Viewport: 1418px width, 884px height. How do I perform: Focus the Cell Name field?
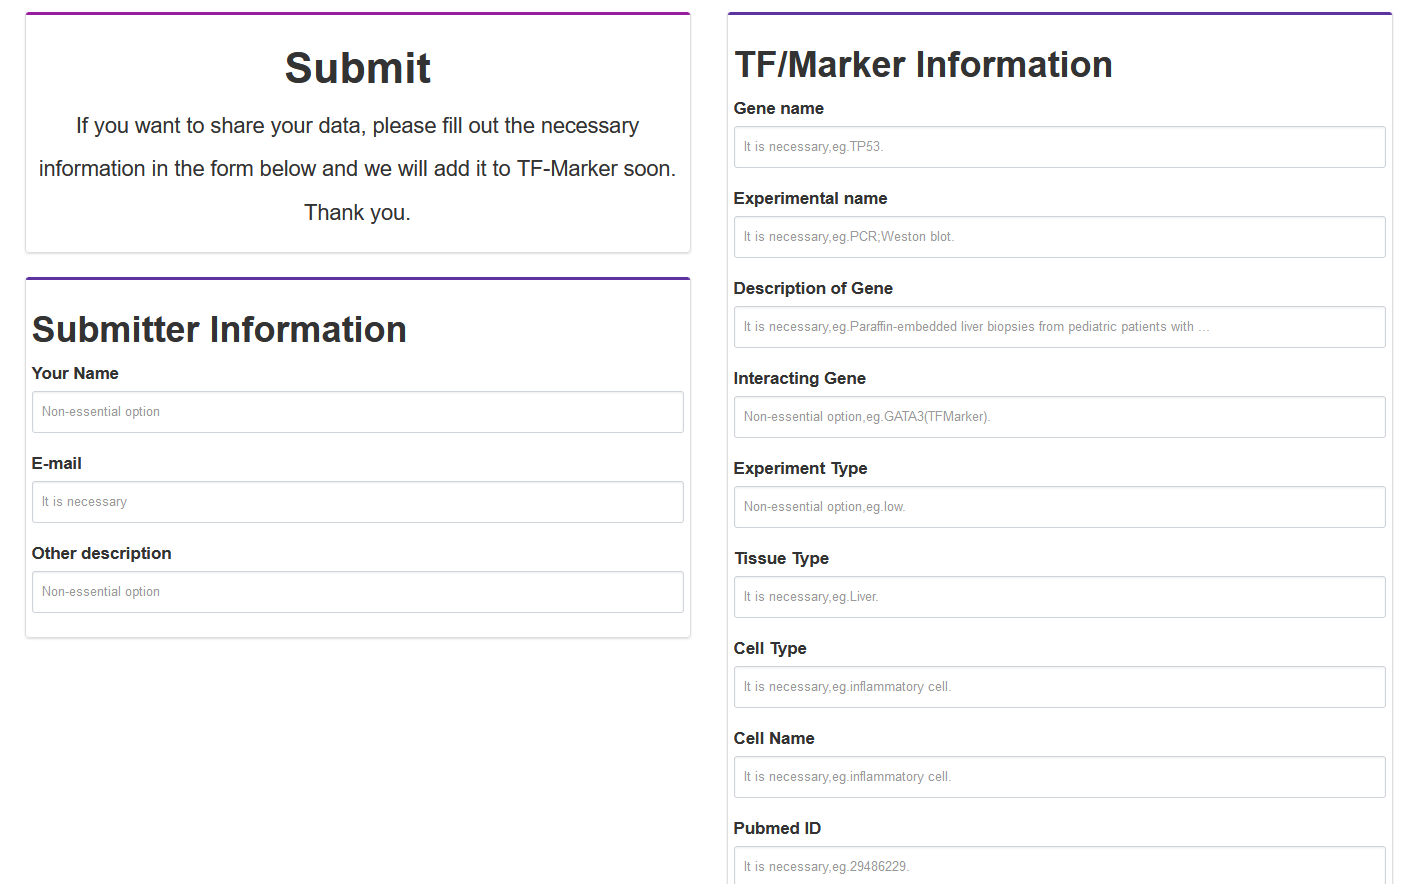coord(1059,777)
